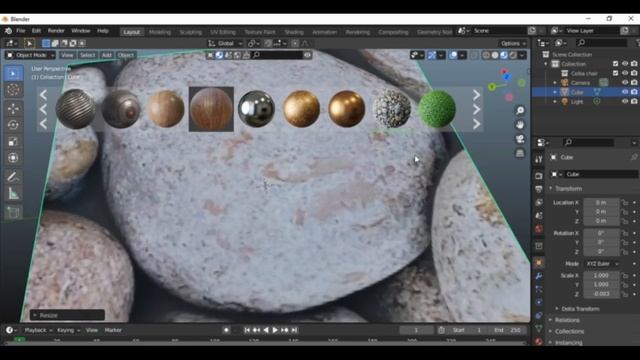Expand the Collections panel in properties
Screen dimensions: 640x360
569,331
